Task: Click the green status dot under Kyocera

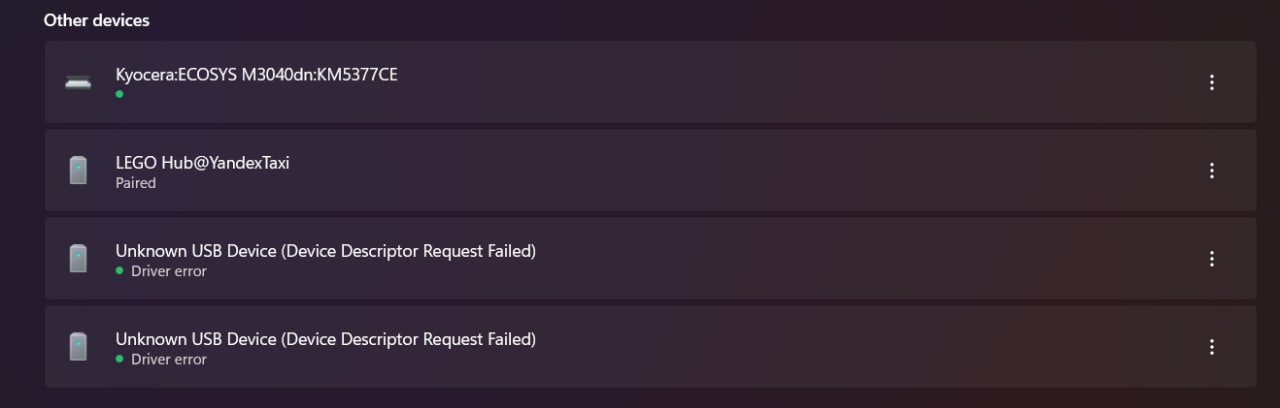Action: pos(120,94)
